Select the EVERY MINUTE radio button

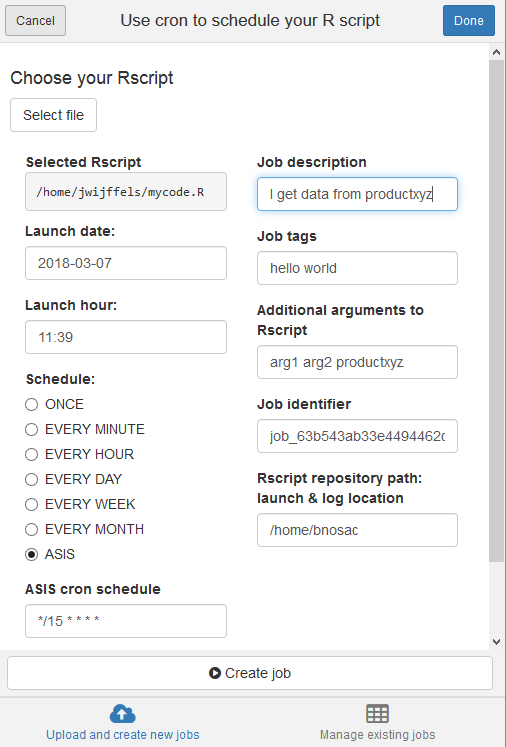click(x=31, y=429)
